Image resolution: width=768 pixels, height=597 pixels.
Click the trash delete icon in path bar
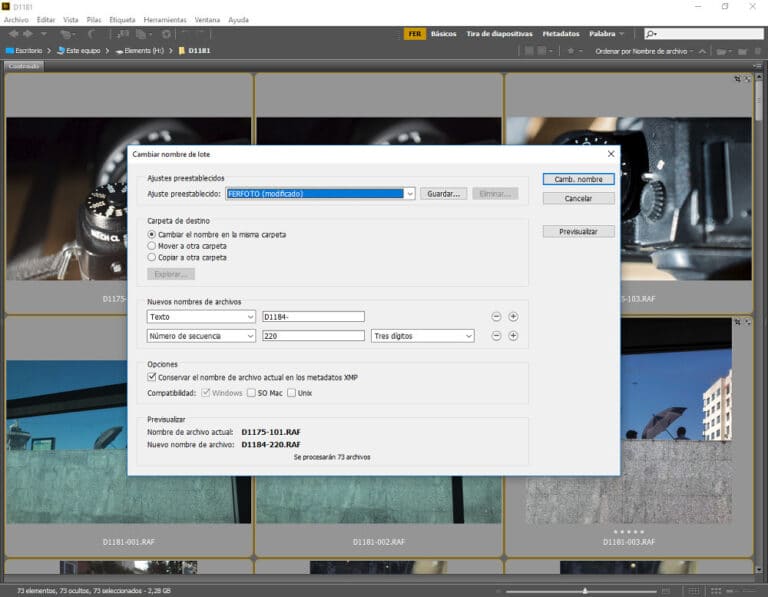pos(757,51)
